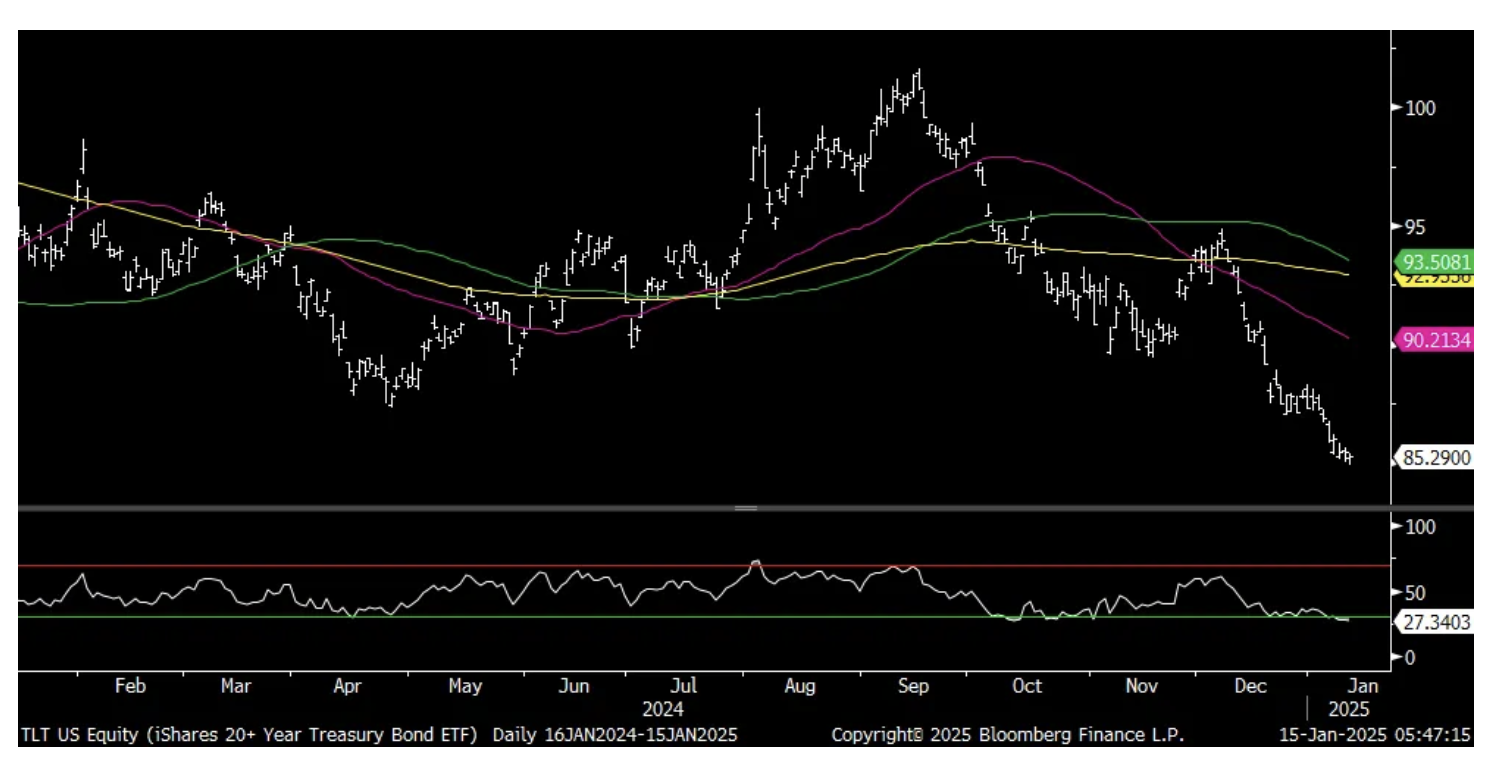Select the Dec label on time axis
This screenshot has height=784, width=1508.
tap(1251, 686)
